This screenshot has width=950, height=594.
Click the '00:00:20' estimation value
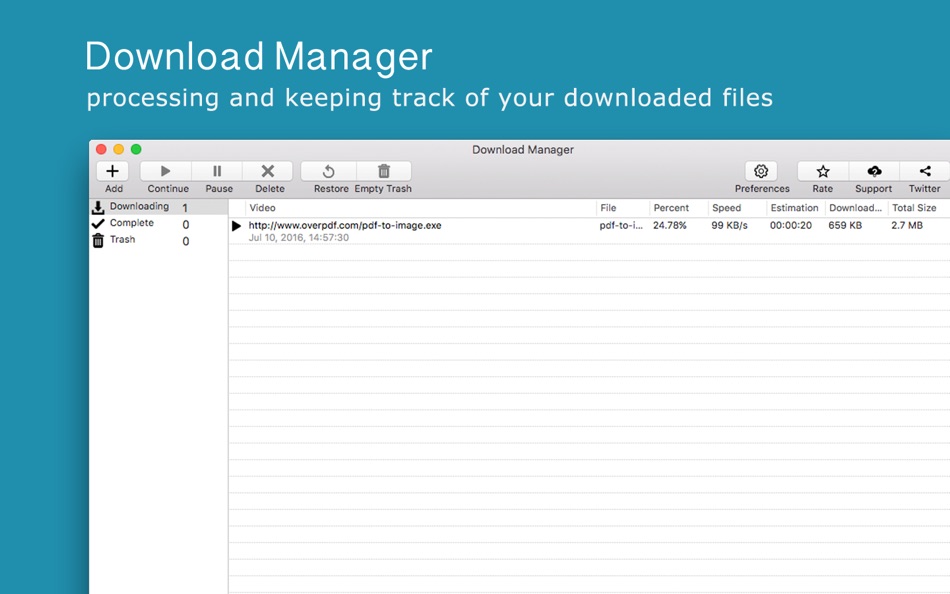click(791, 225)
